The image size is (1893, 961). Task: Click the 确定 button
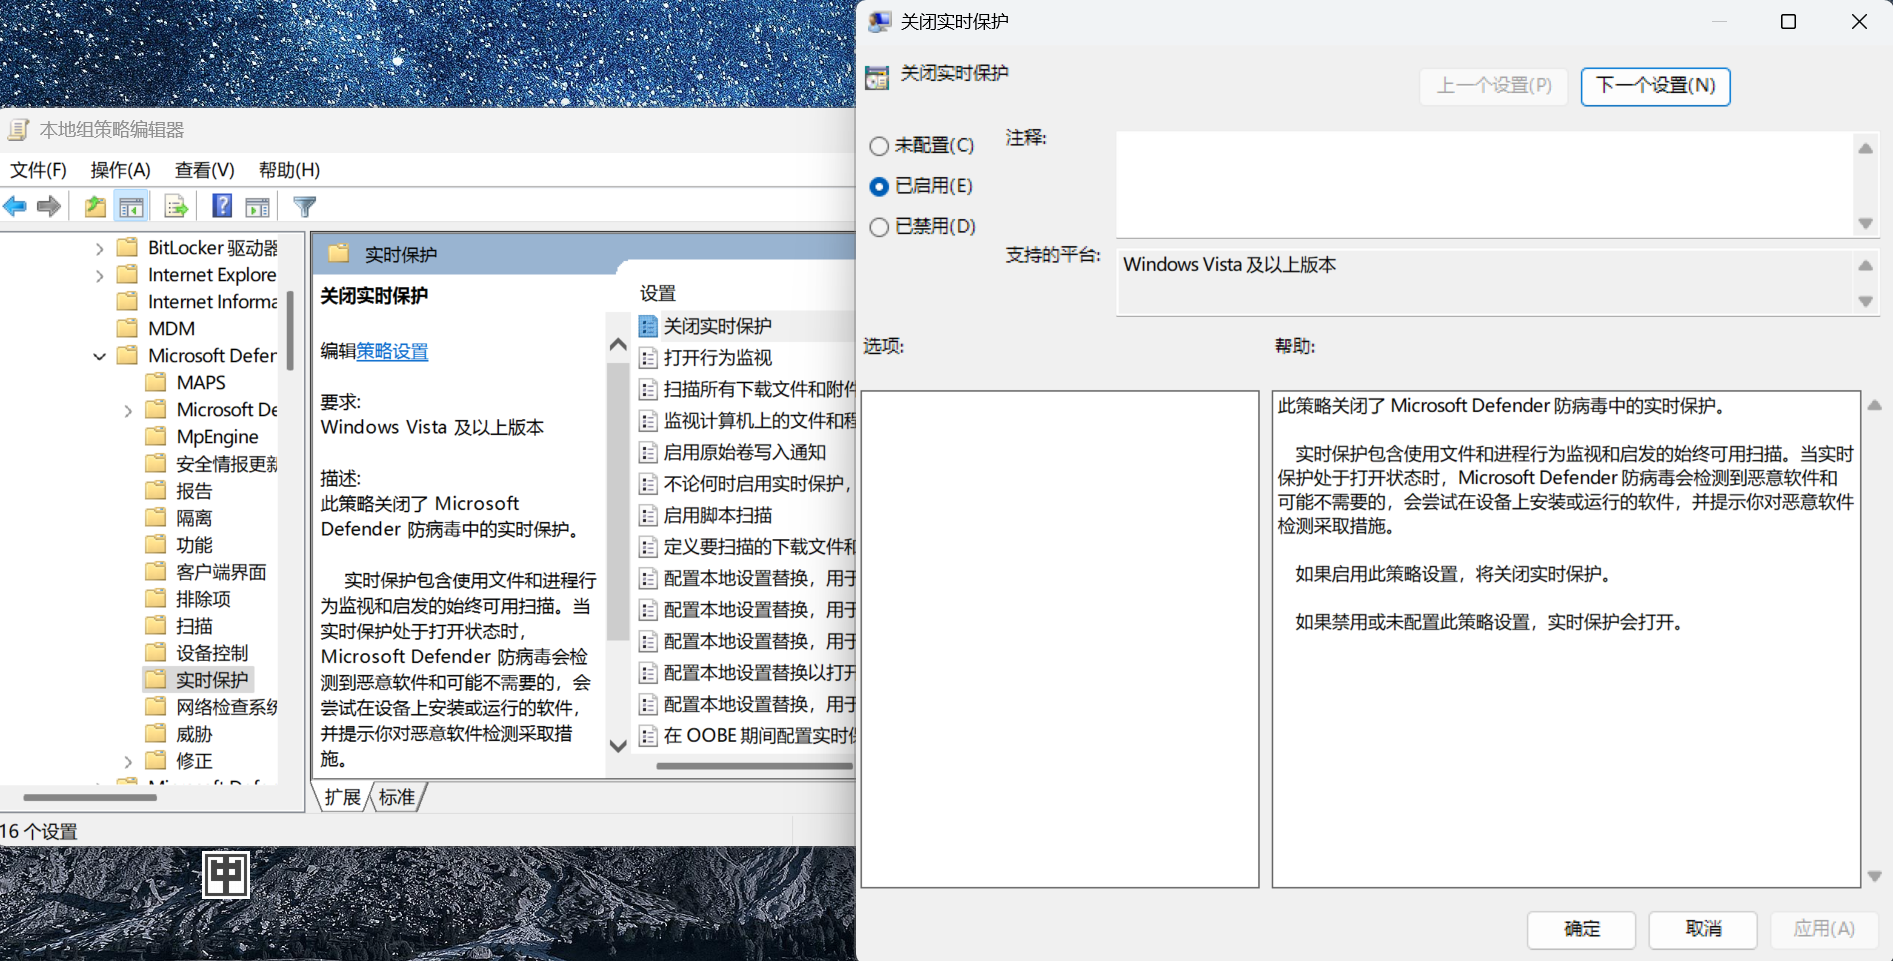coord(1581,929)
